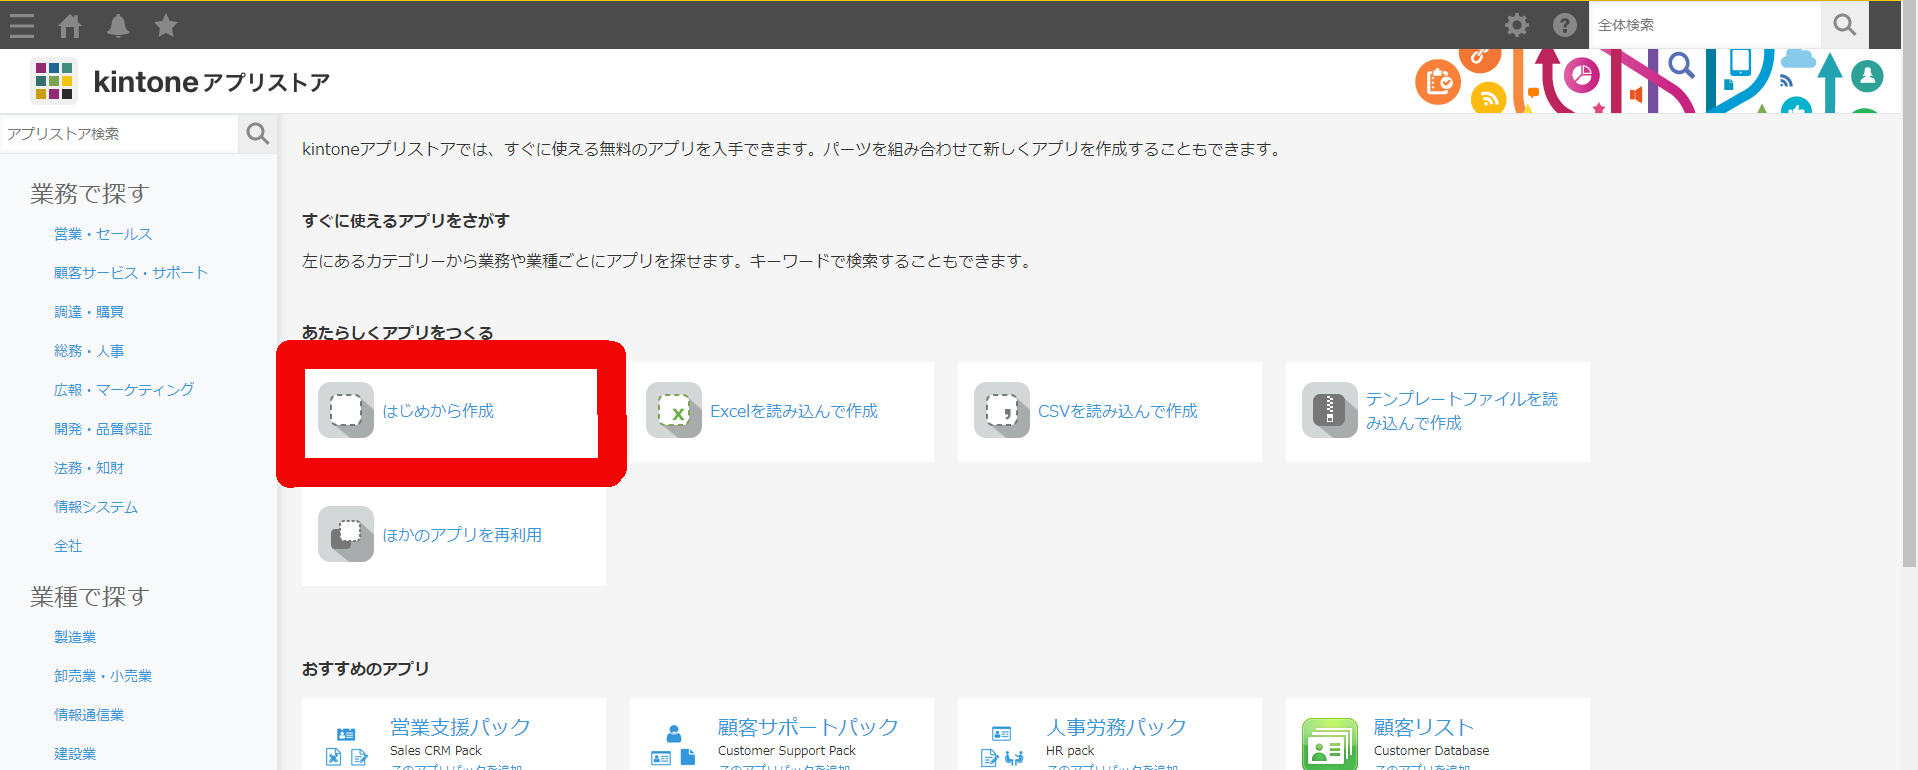Open the bookmarks star icon
This screenshot has height=770, width=1918.
point(166,25)
